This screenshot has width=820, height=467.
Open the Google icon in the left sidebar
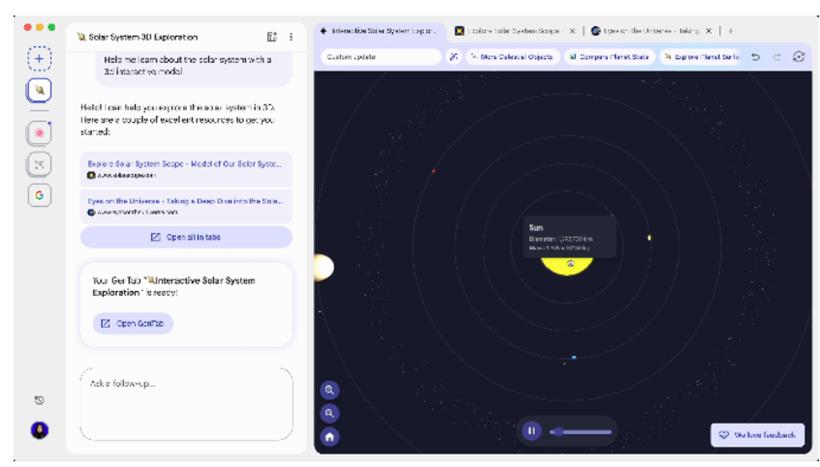(x=37, y=196)
